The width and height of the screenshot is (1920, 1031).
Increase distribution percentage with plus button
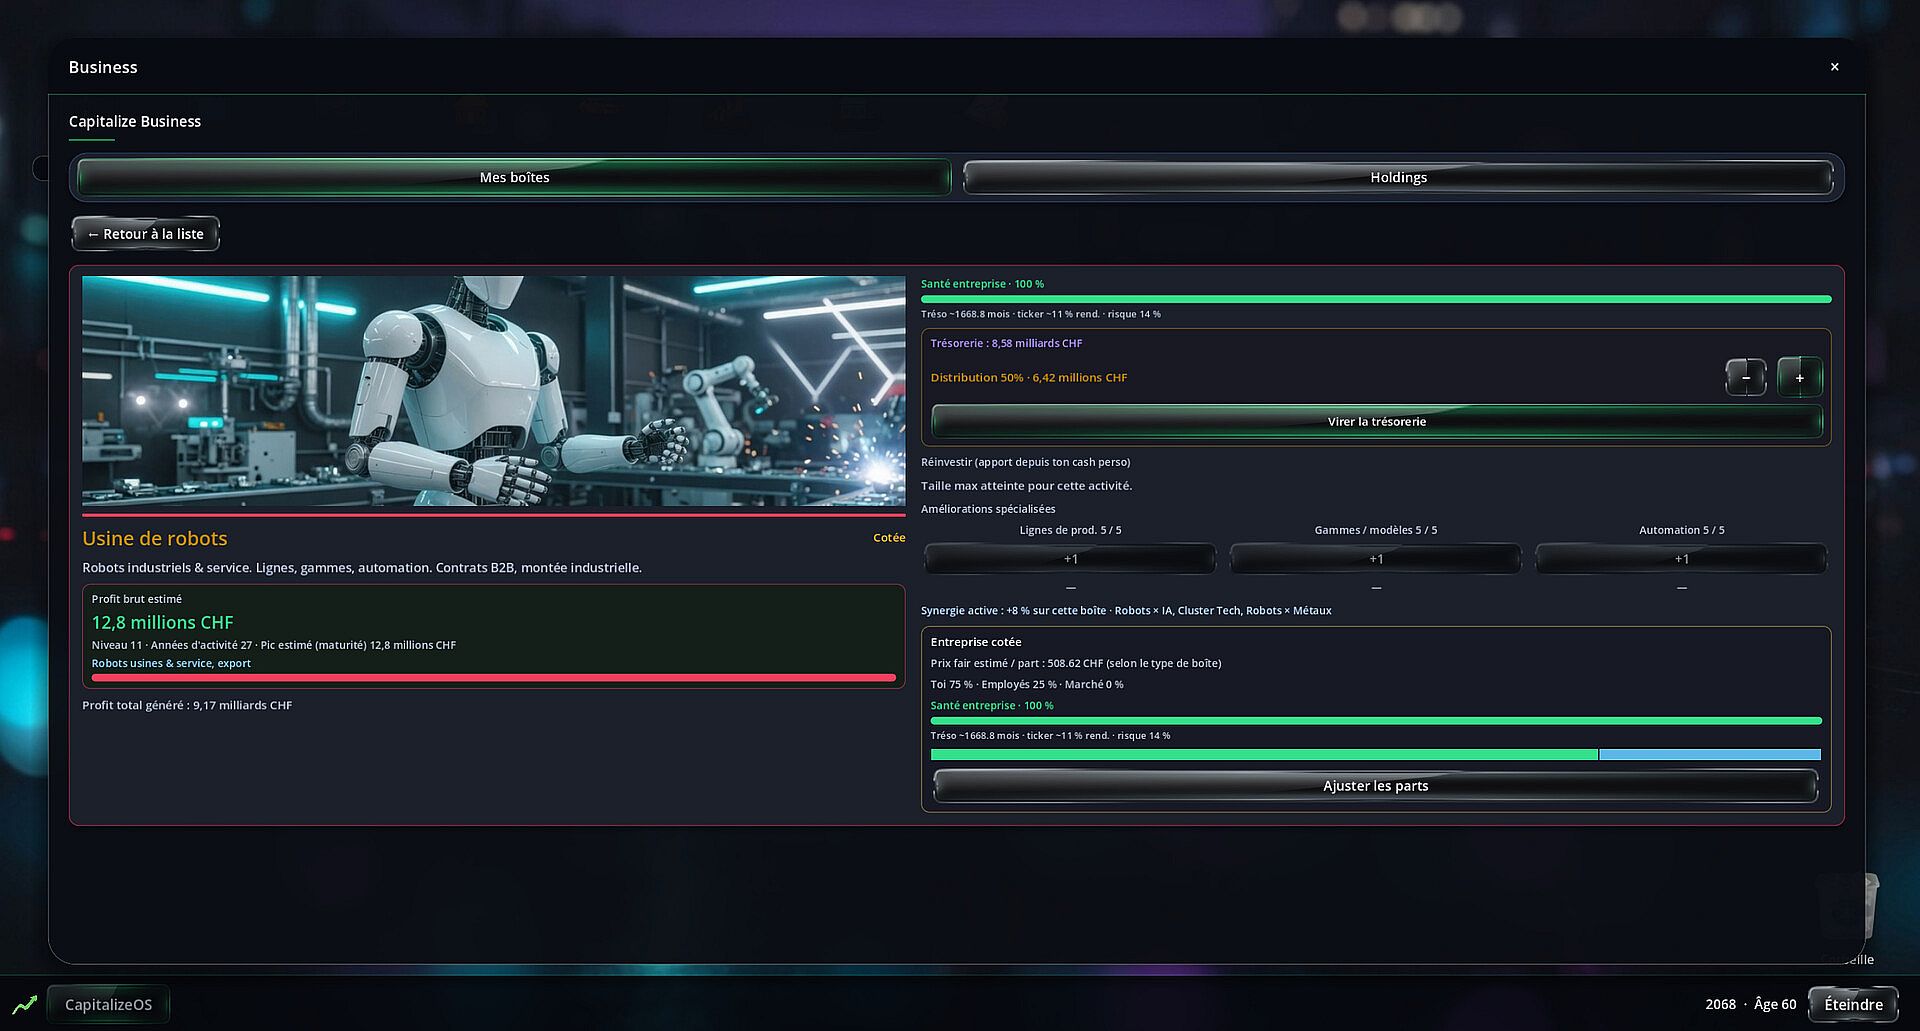1799,378
